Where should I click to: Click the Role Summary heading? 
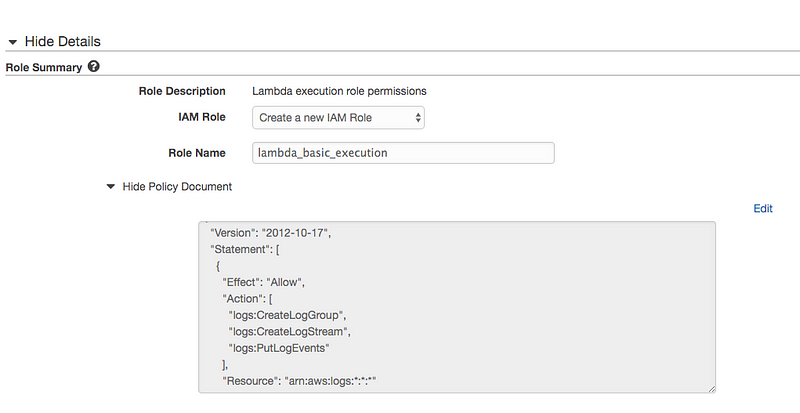click(44, 66)
